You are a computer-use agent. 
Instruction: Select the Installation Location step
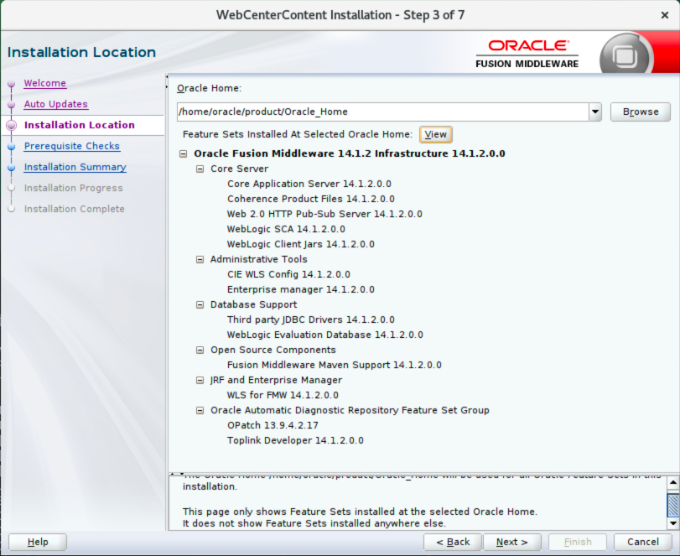[79, 125]
